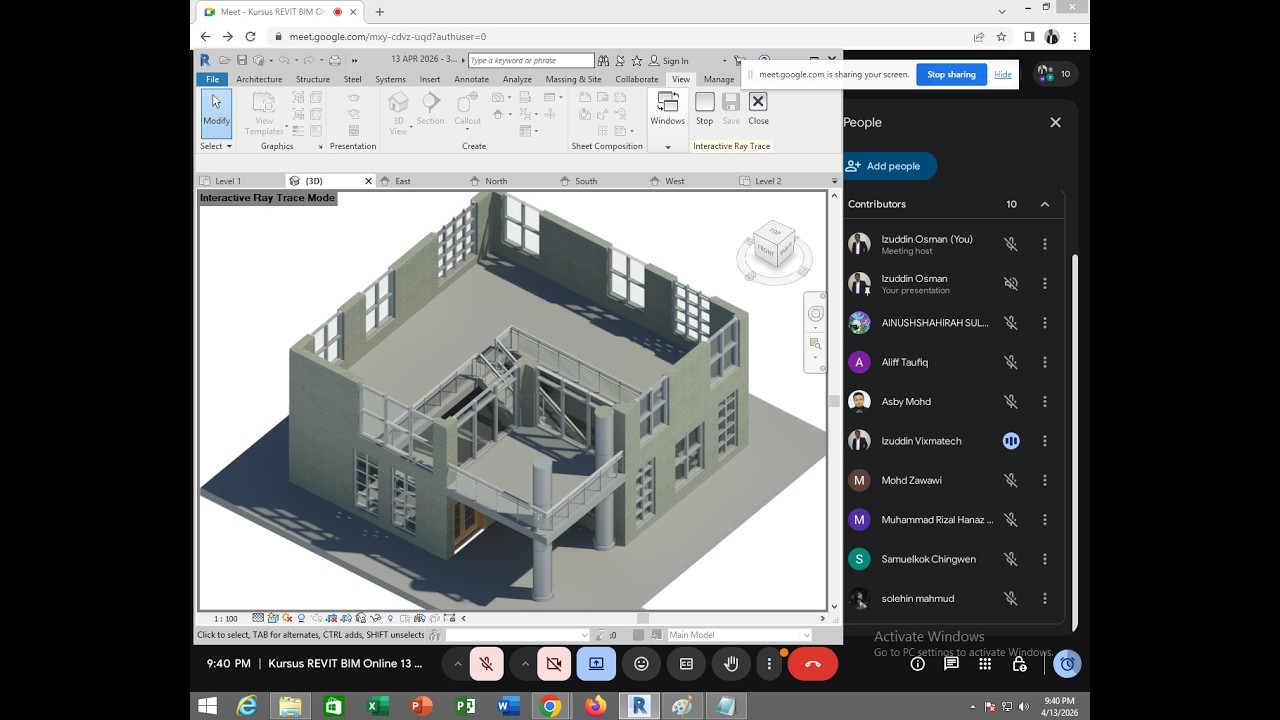Unmute AINUSHSHAHIRAH participant mic
1280x720 pixels.
[x=1011, y=323]
